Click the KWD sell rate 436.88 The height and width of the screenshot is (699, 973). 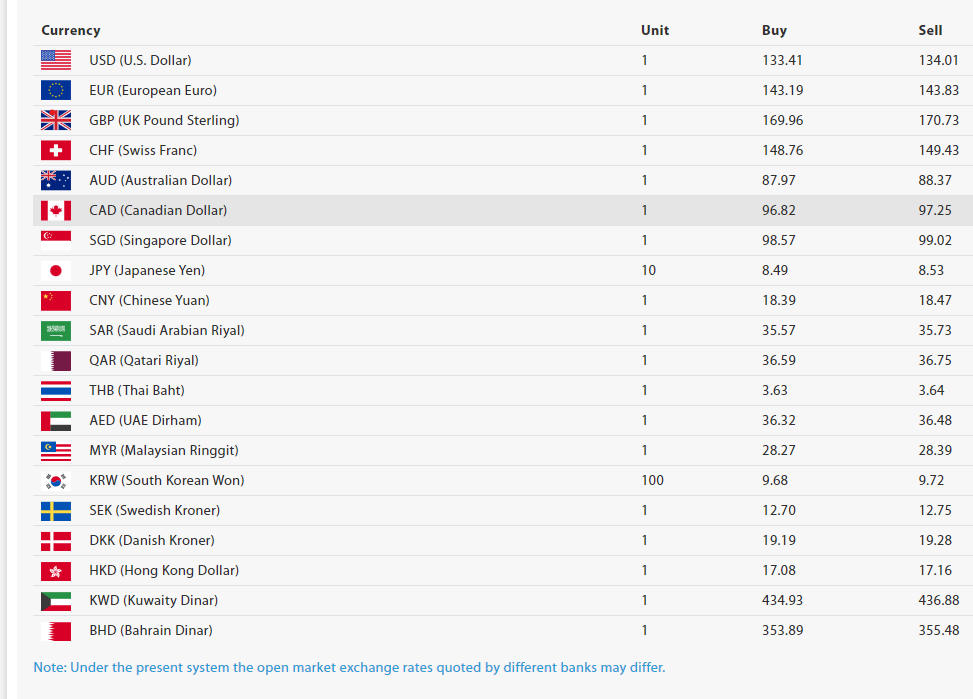[x=938, y=600]
